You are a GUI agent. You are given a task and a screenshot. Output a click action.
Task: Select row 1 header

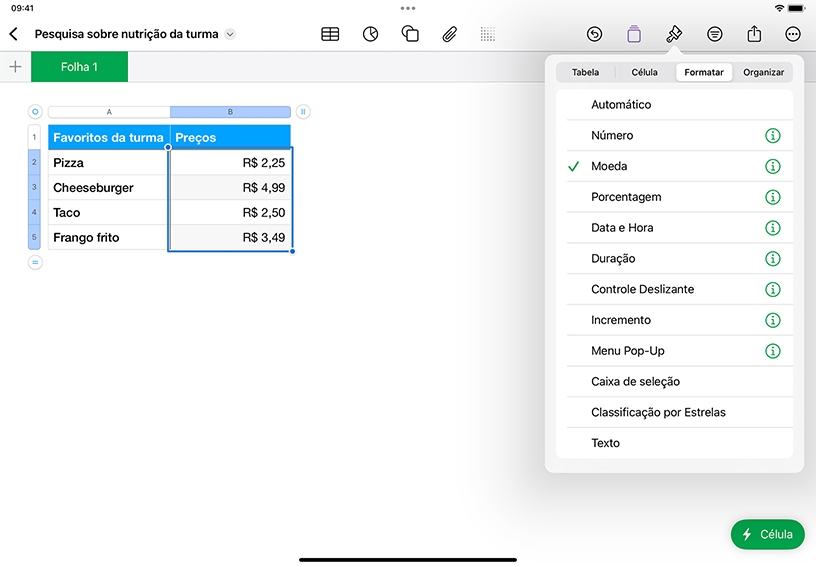(34, 137)
